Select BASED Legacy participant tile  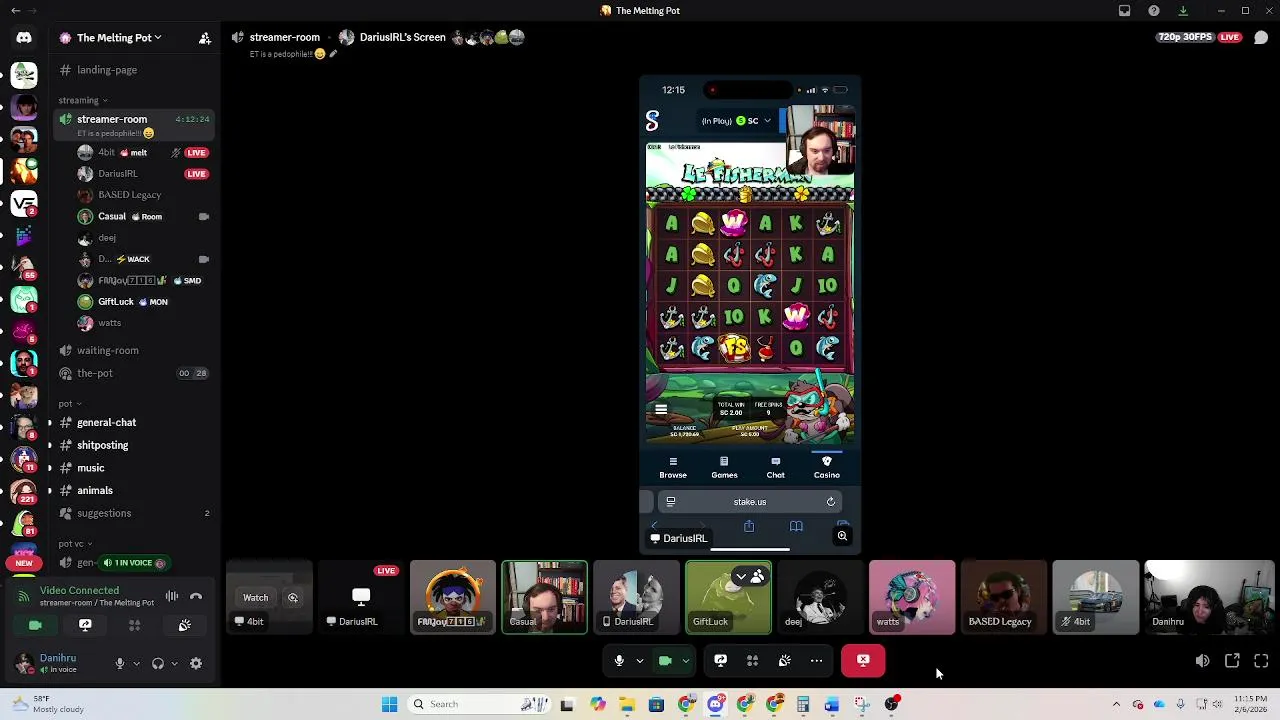1004,598
